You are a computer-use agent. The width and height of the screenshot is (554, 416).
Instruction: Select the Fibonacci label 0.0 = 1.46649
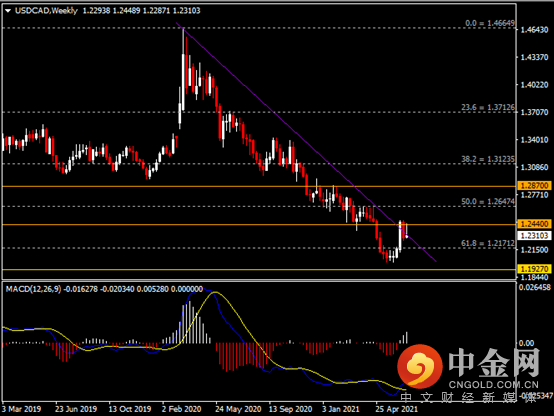point(490,23)
